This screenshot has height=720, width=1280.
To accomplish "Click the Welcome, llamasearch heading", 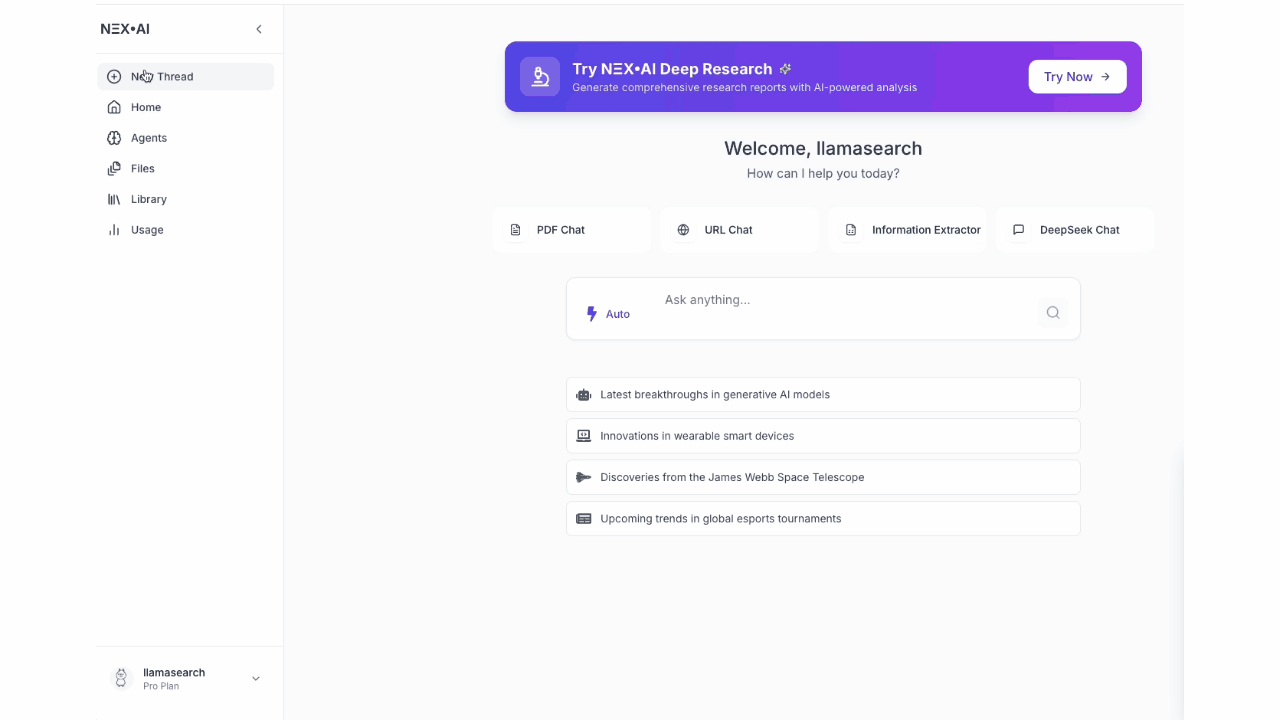I will point(823,148).
